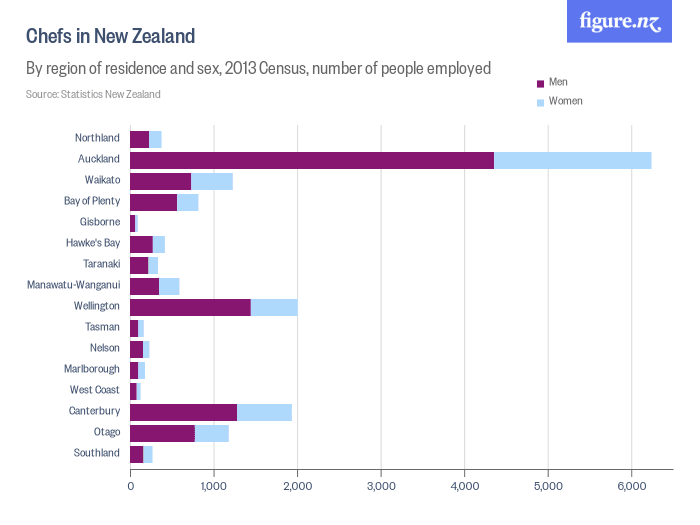Click the Auckland men purple bar
This screenshot has width=700, height=525.
coord(311,159)
